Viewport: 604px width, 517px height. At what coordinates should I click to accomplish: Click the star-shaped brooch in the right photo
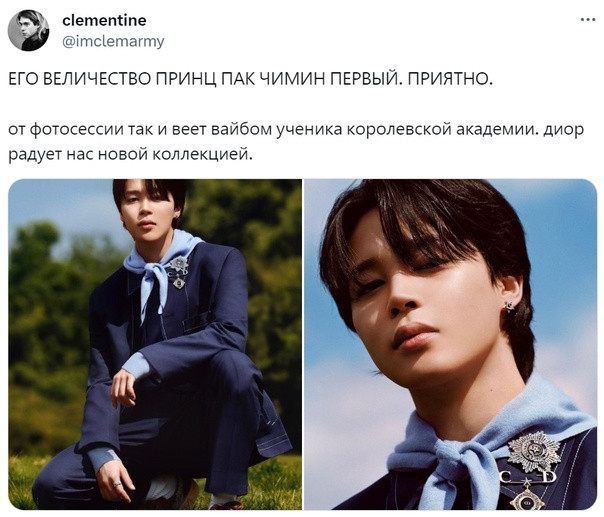[534, 452]
